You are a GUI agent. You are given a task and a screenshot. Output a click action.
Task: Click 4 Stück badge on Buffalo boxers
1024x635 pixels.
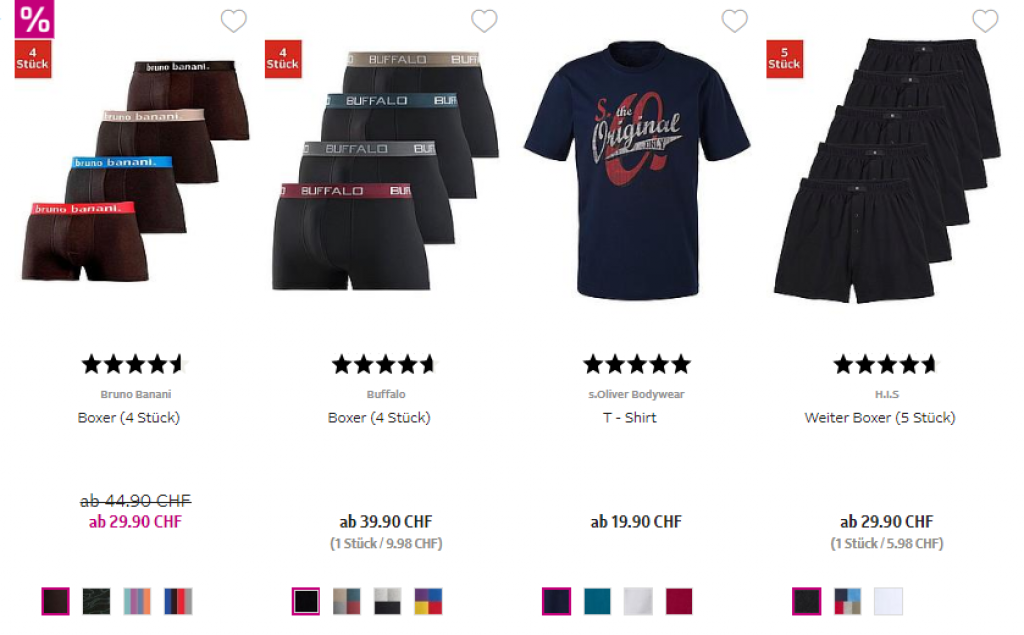[283, 59]
